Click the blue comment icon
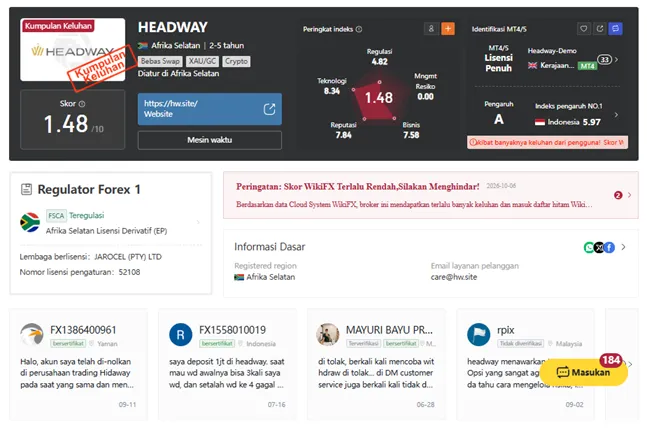Screen dimensions: 647x428 [615, 28]
